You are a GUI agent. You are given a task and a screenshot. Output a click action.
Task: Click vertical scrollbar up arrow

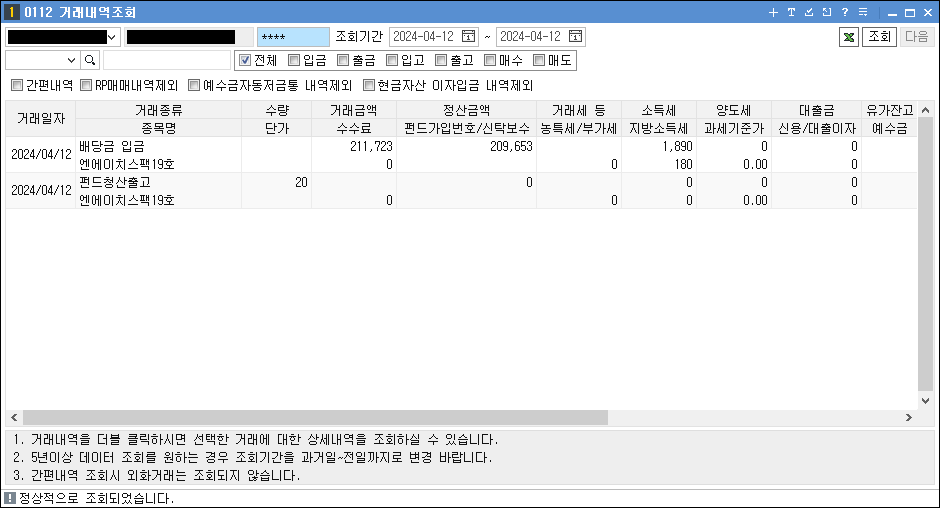click(926, 110)
